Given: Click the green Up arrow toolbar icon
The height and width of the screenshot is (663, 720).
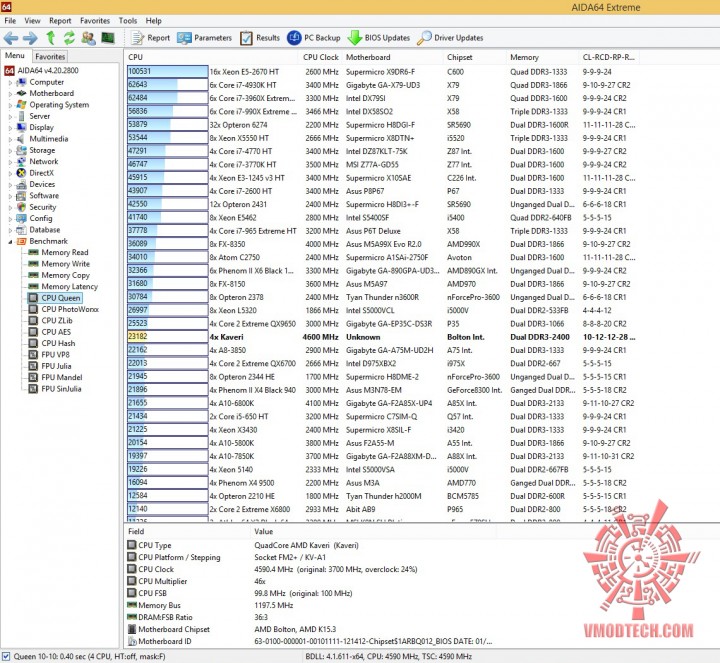Looking at the screenshot, I should click(51, 38).
